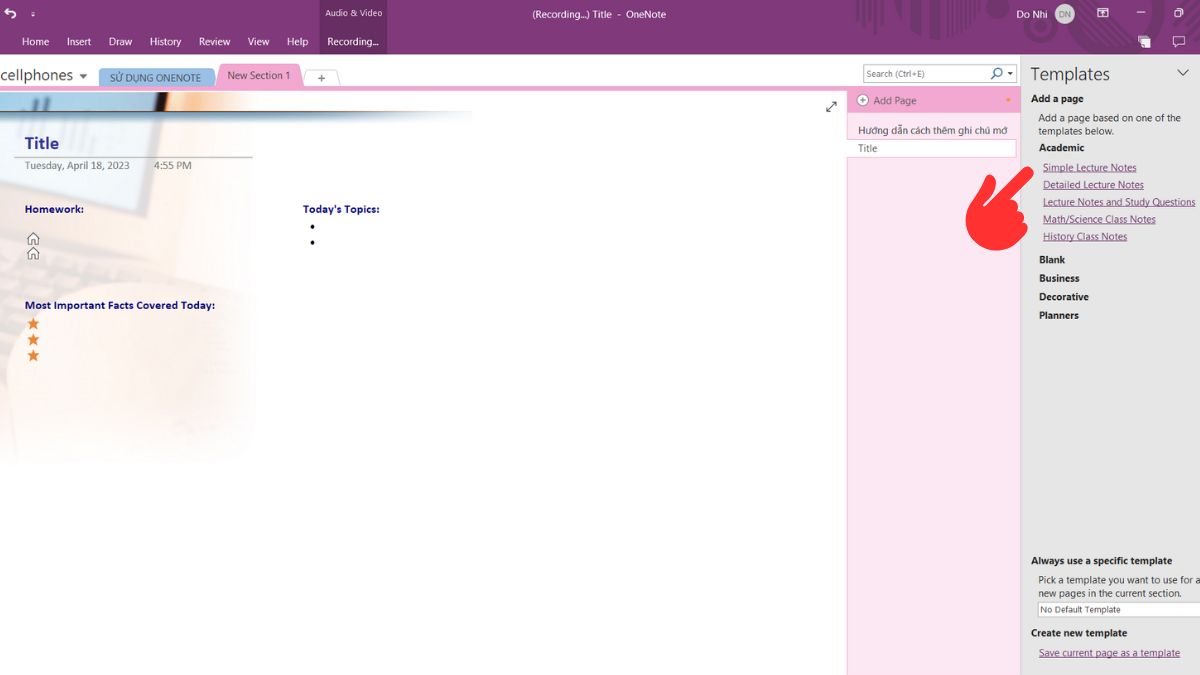The width and height of the screenshot is (1200, 675).
Task: Click the Do Nhi account avatar
Action: [x=1064, y=14]
